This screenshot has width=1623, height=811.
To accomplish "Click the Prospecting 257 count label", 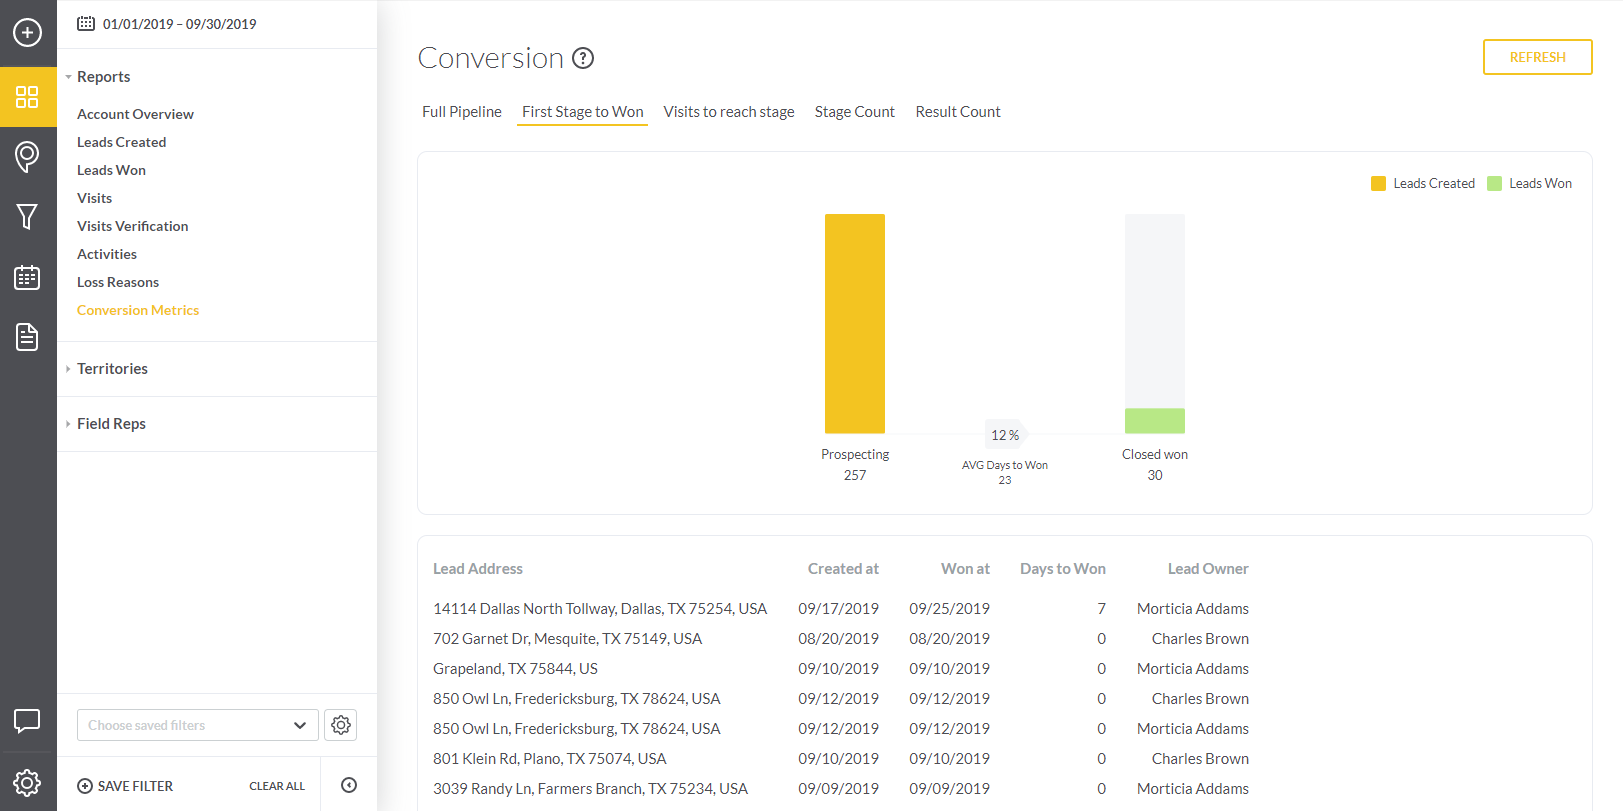I will pyautogui.click(x=855, y=475).
